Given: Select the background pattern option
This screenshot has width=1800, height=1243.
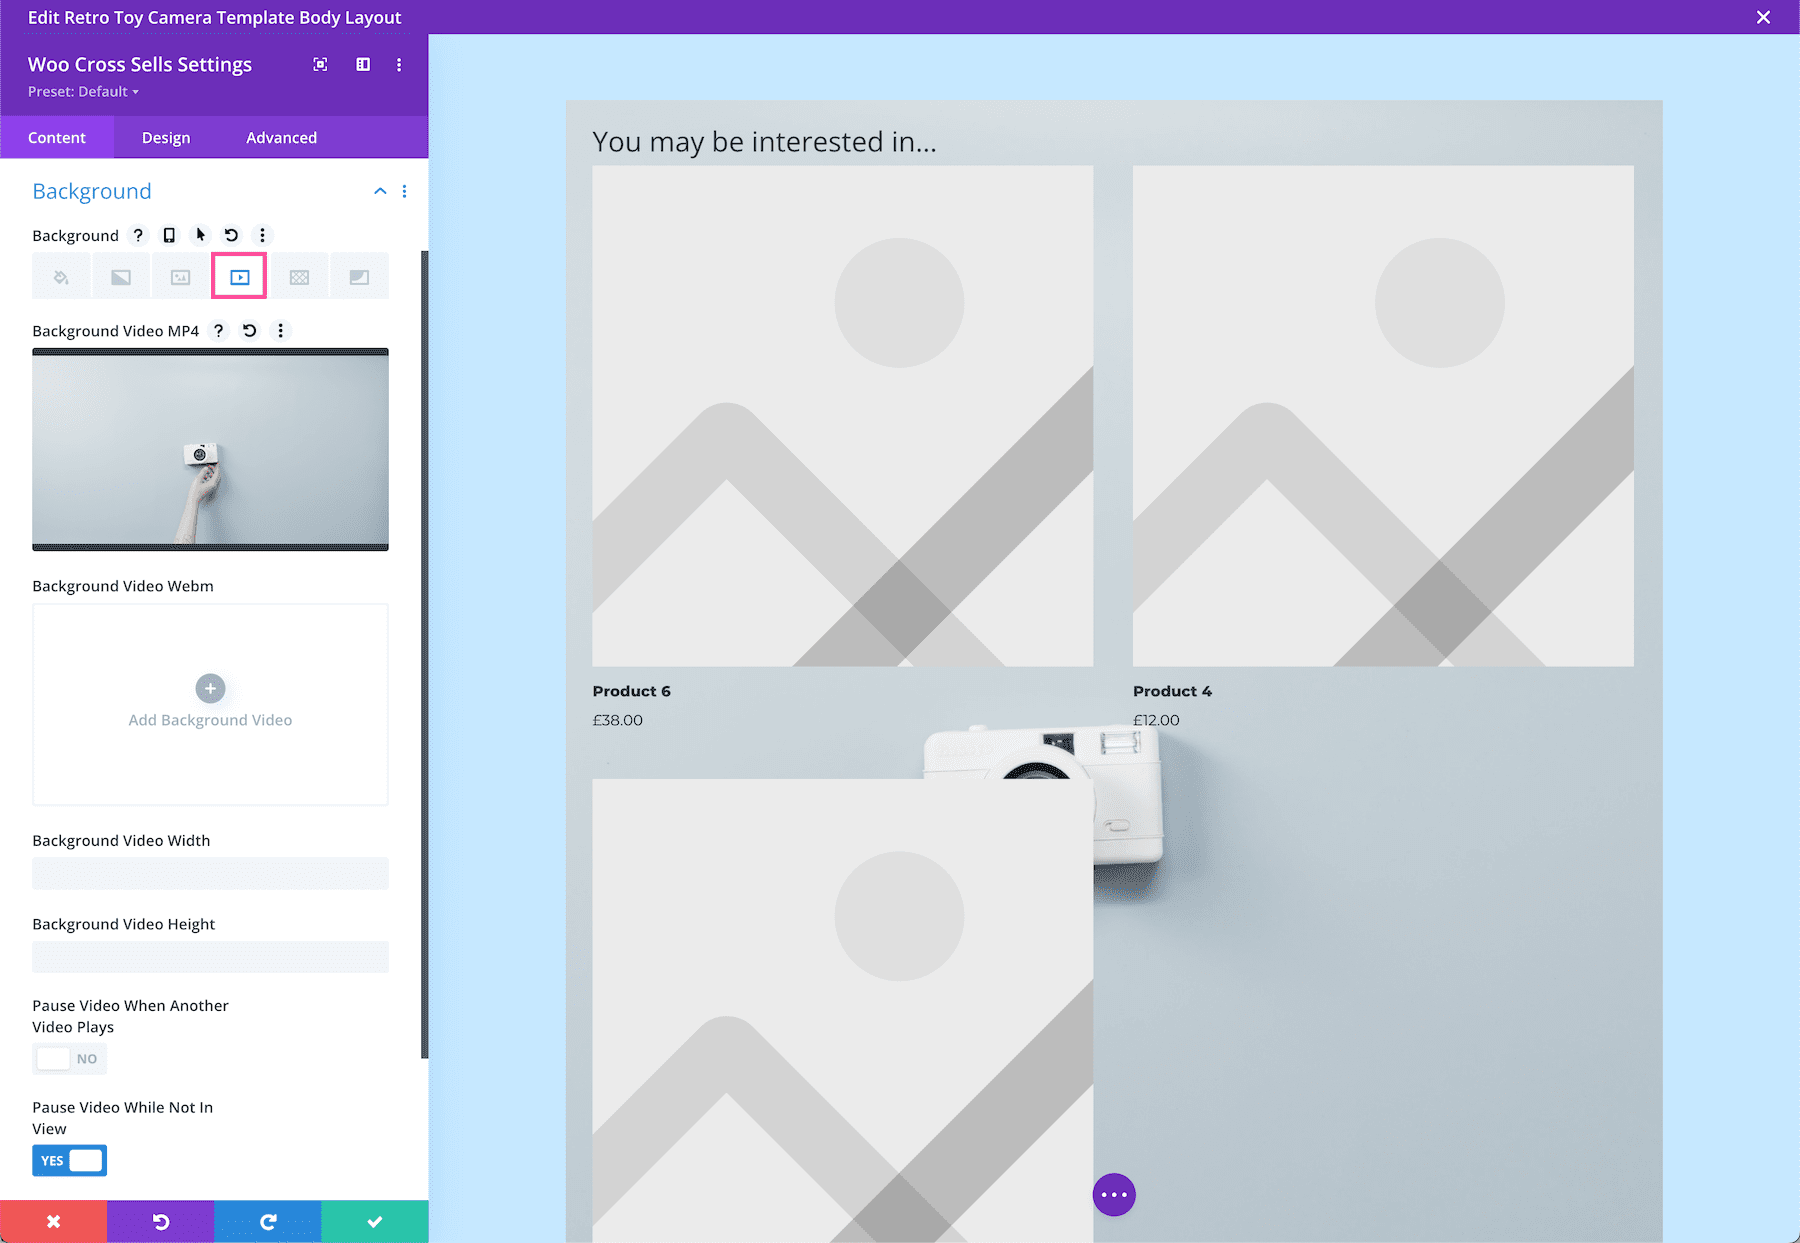Looking at the screenshot, I should coord(299,276).
